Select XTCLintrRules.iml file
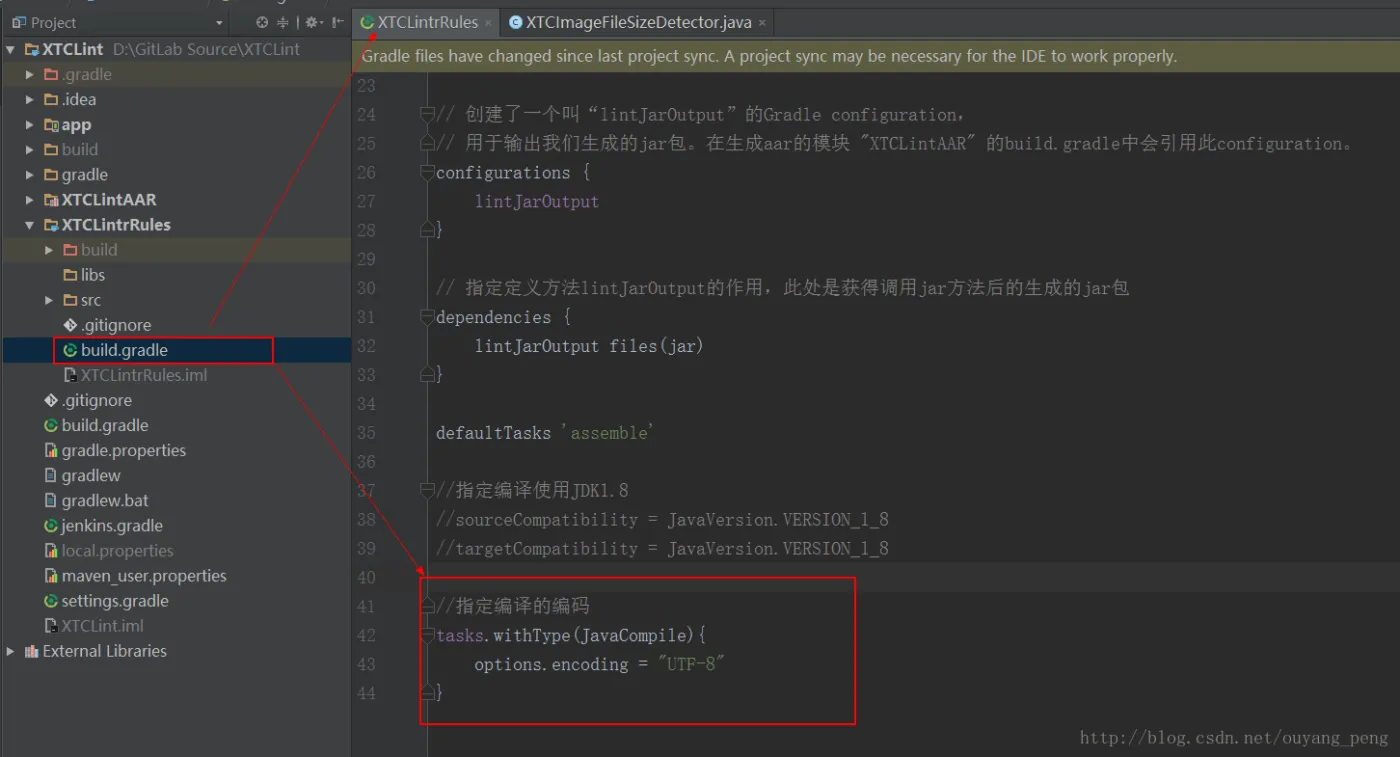 [x=144, y=375]
